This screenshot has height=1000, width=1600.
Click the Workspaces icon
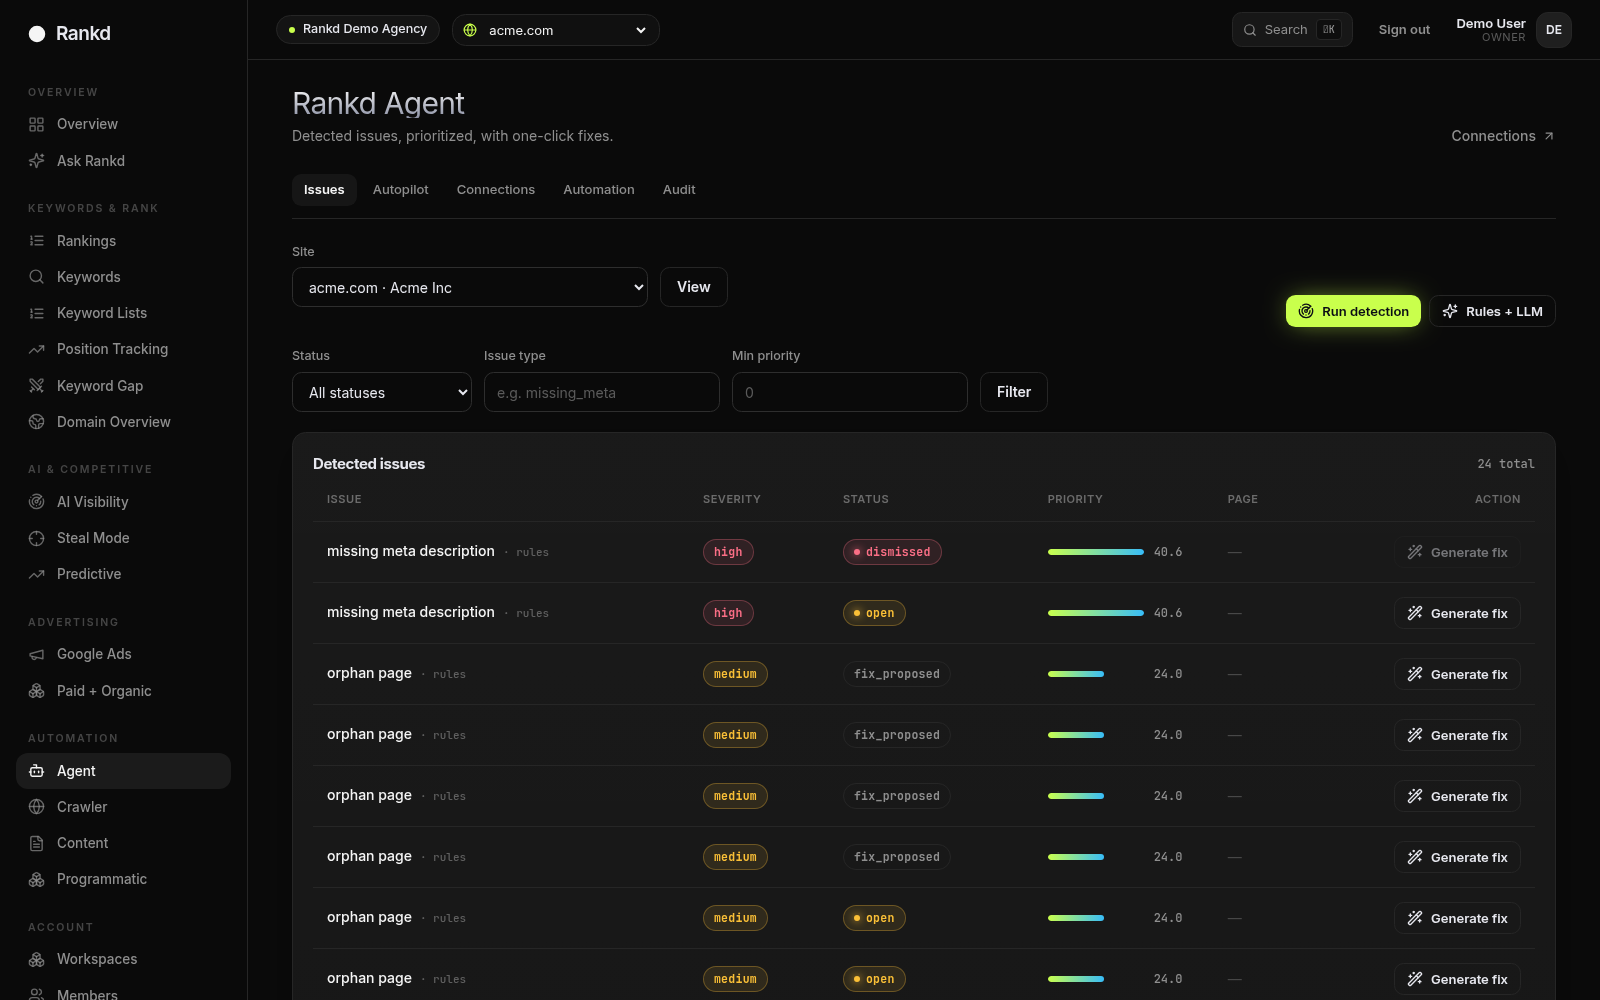[37, 959]
